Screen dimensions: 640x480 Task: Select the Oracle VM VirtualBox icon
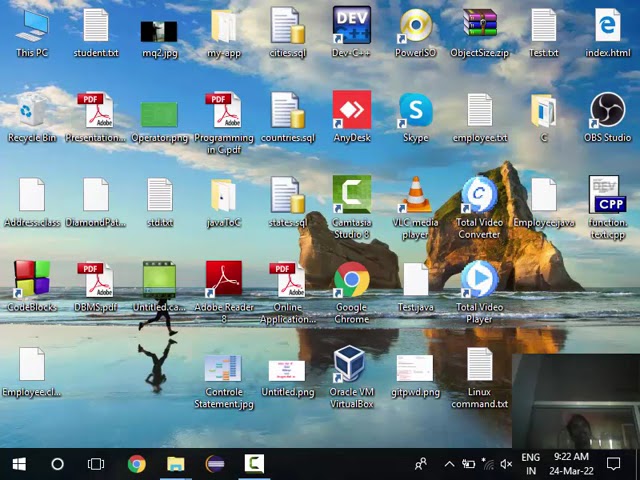[x=351, y=367]
